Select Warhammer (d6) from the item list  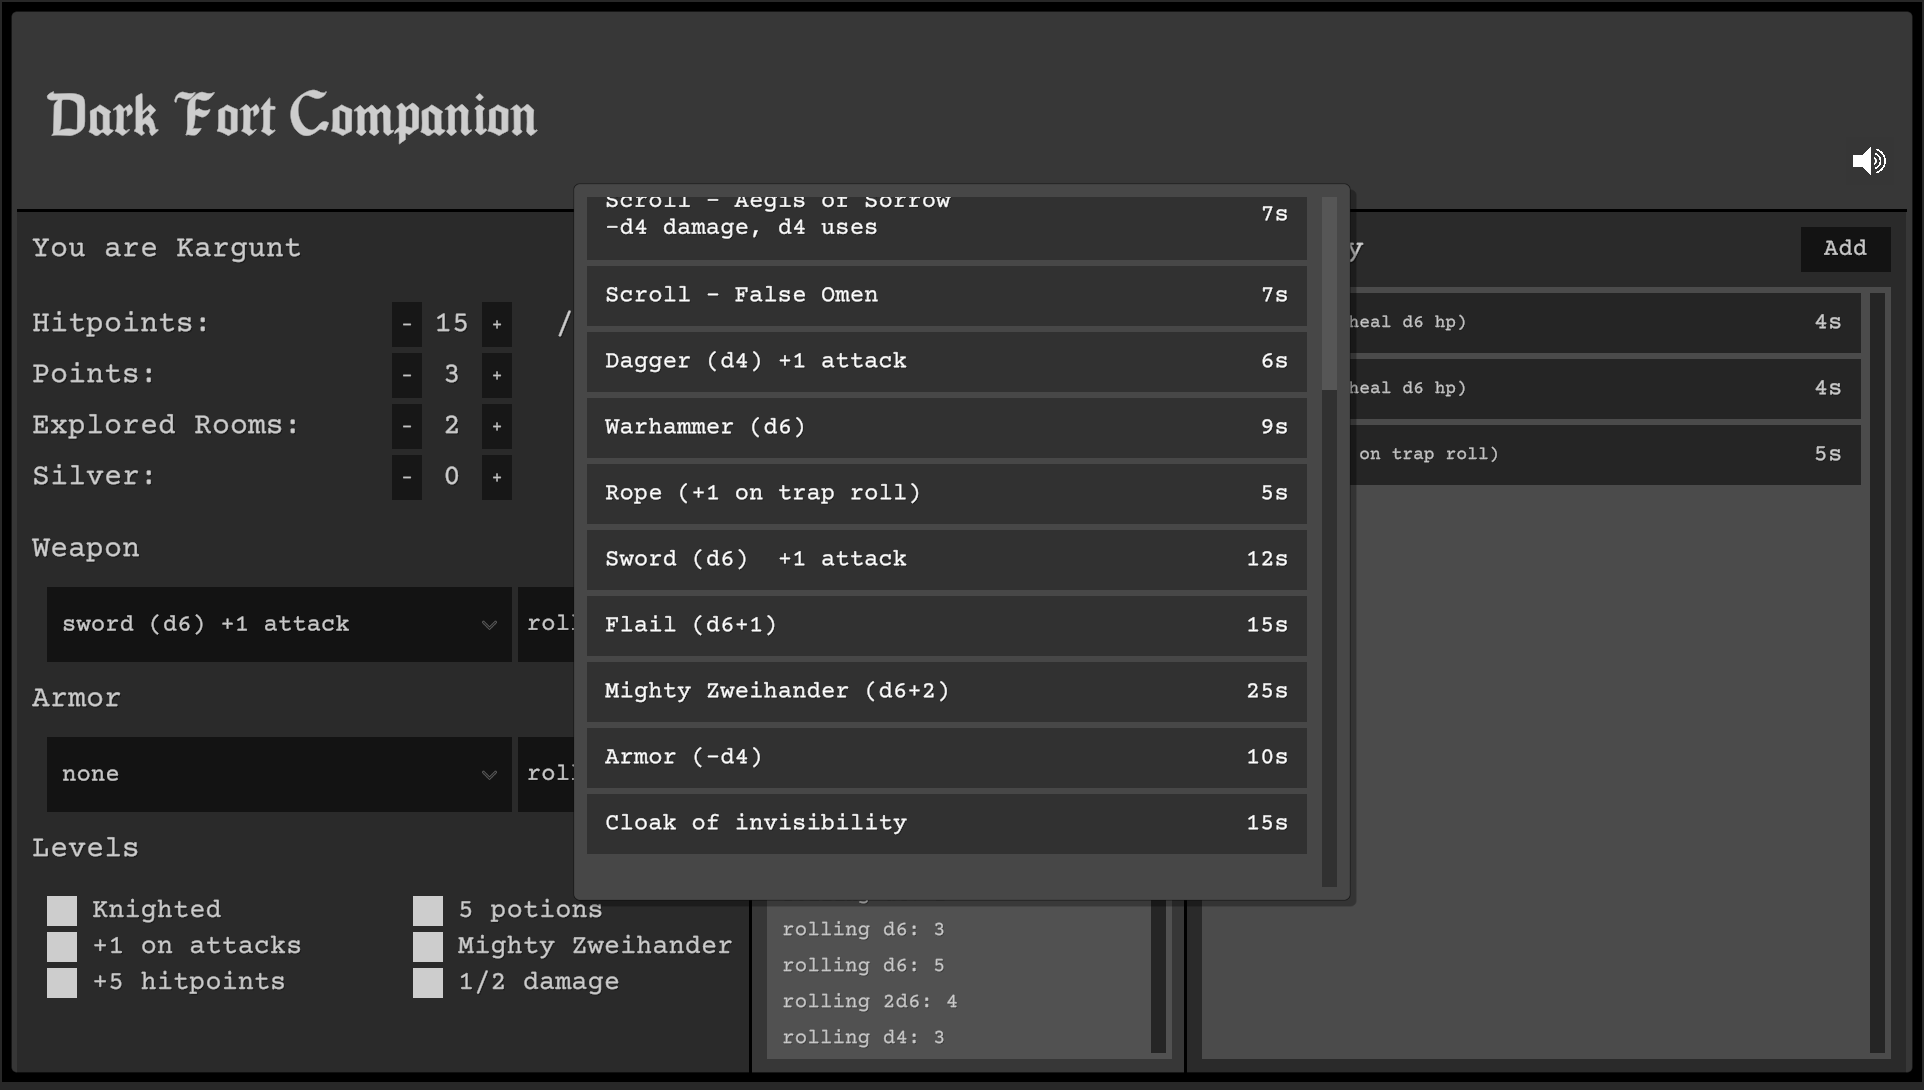(x=946, y=427)
